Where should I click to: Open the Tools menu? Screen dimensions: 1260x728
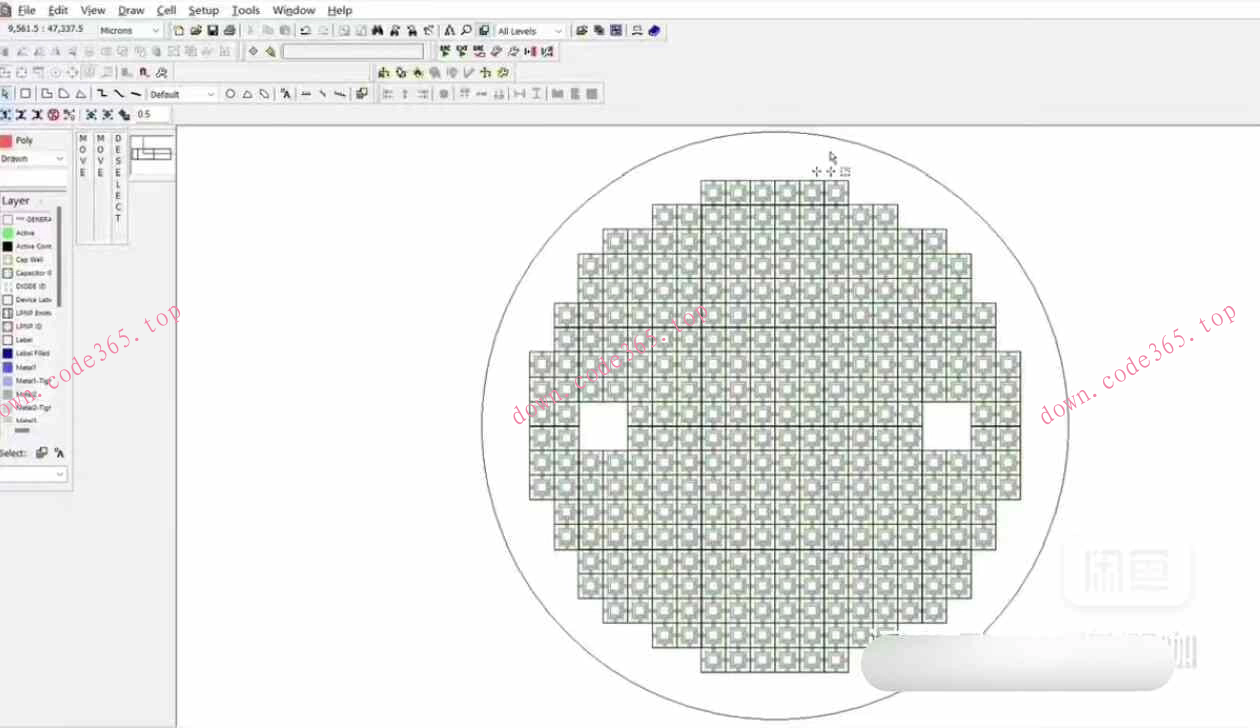click(x=246, y=10)
